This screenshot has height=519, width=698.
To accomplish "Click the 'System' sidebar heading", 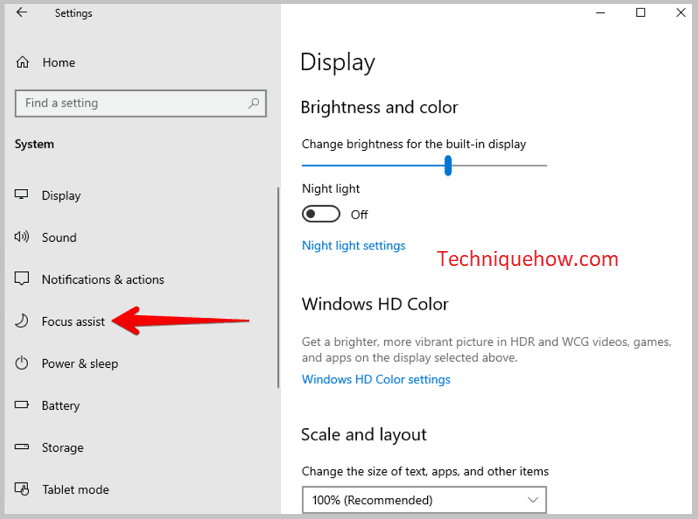I will pyautogui.click(x=34, y=144).
